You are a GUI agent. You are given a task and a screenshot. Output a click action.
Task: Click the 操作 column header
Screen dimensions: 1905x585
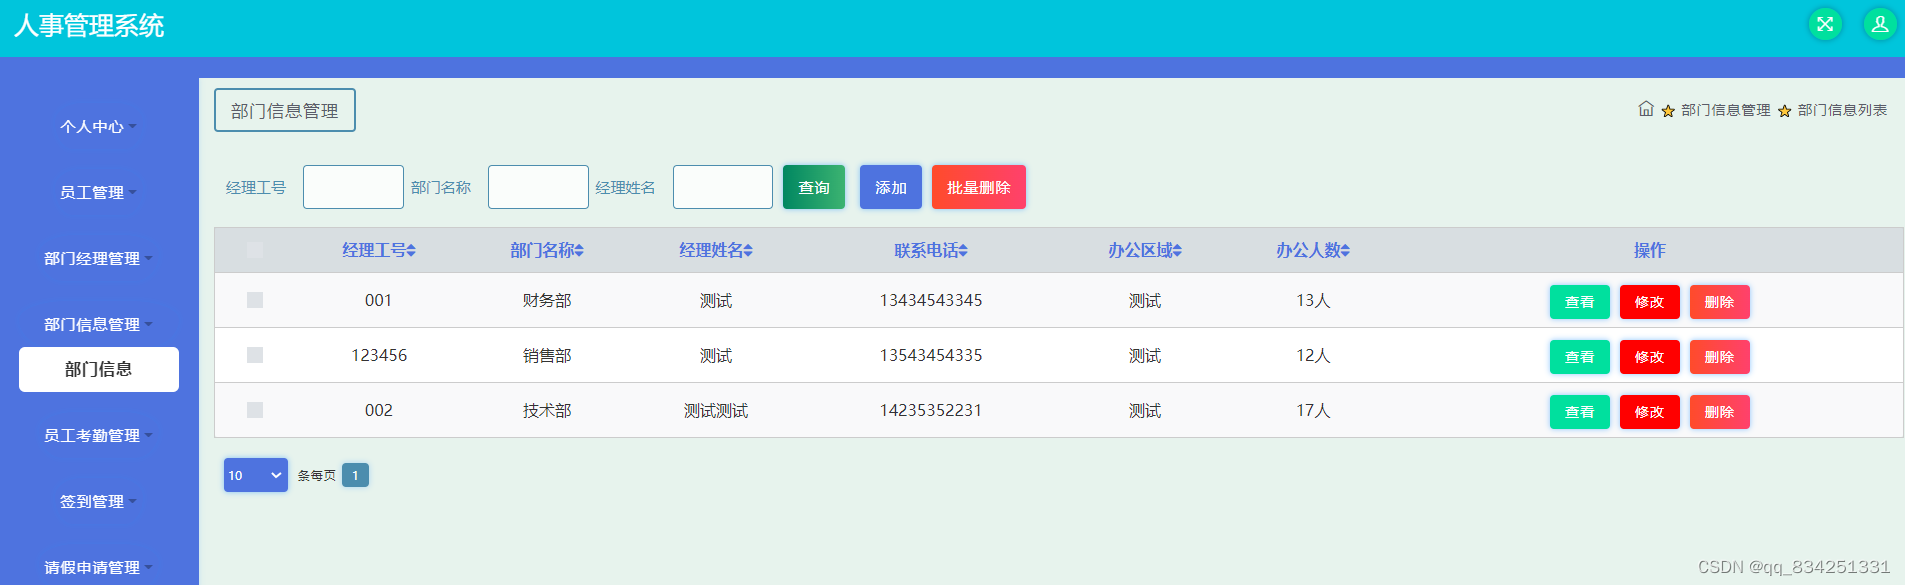1650,250
